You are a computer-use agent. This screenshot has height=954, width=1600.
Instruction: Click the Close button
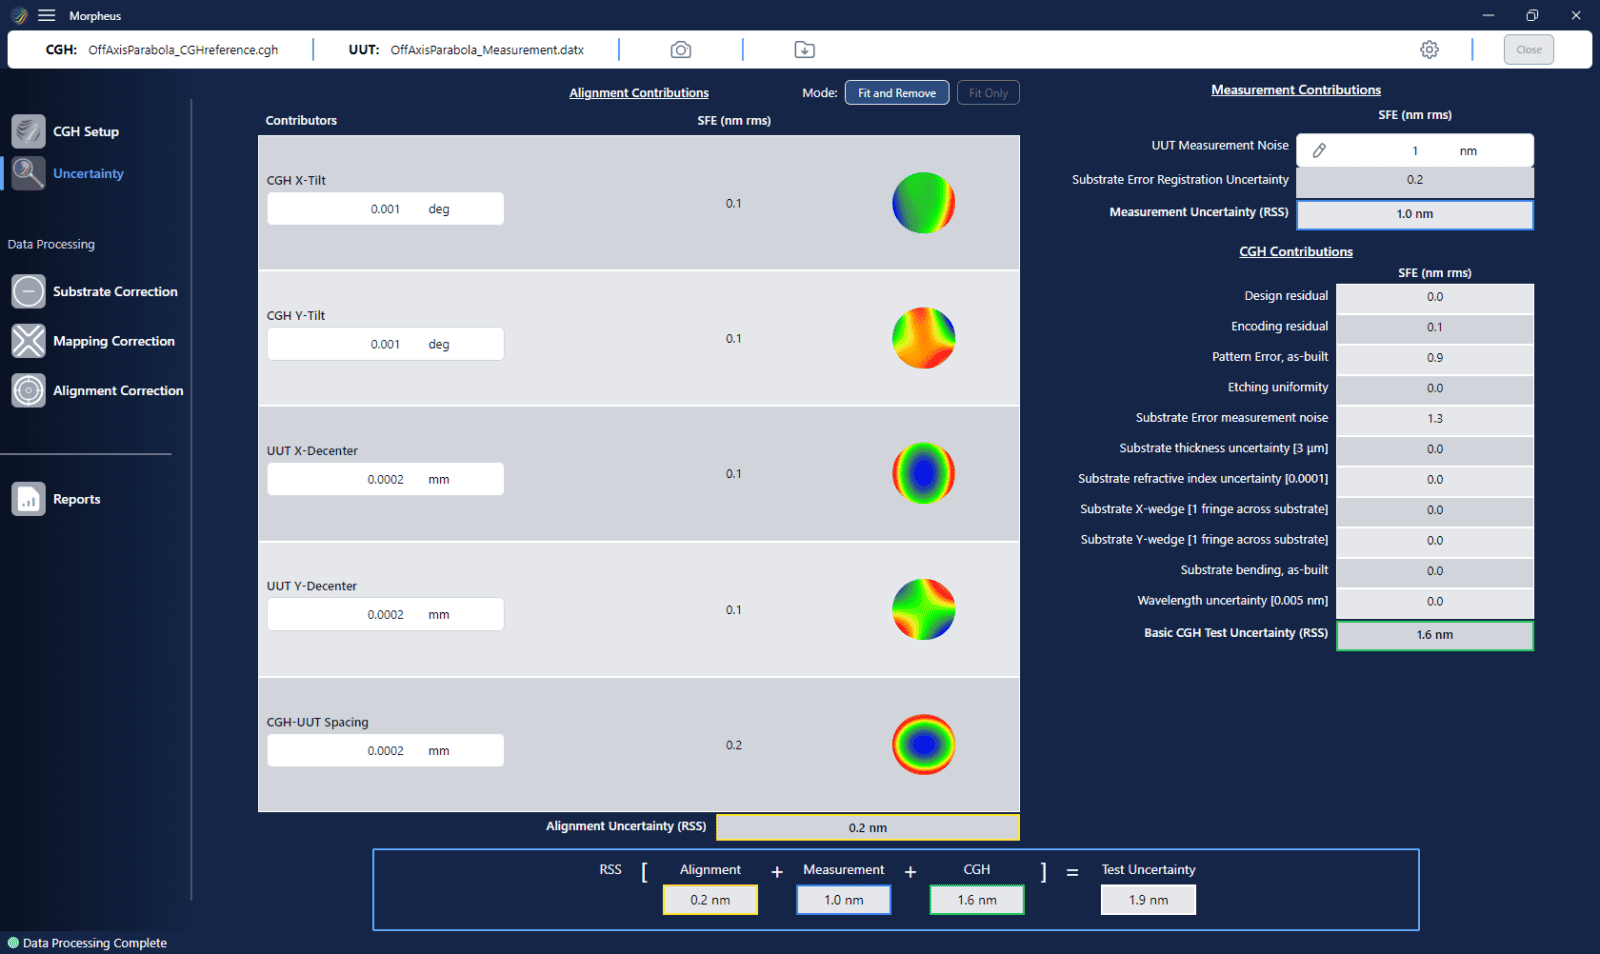click(1528, 50)
